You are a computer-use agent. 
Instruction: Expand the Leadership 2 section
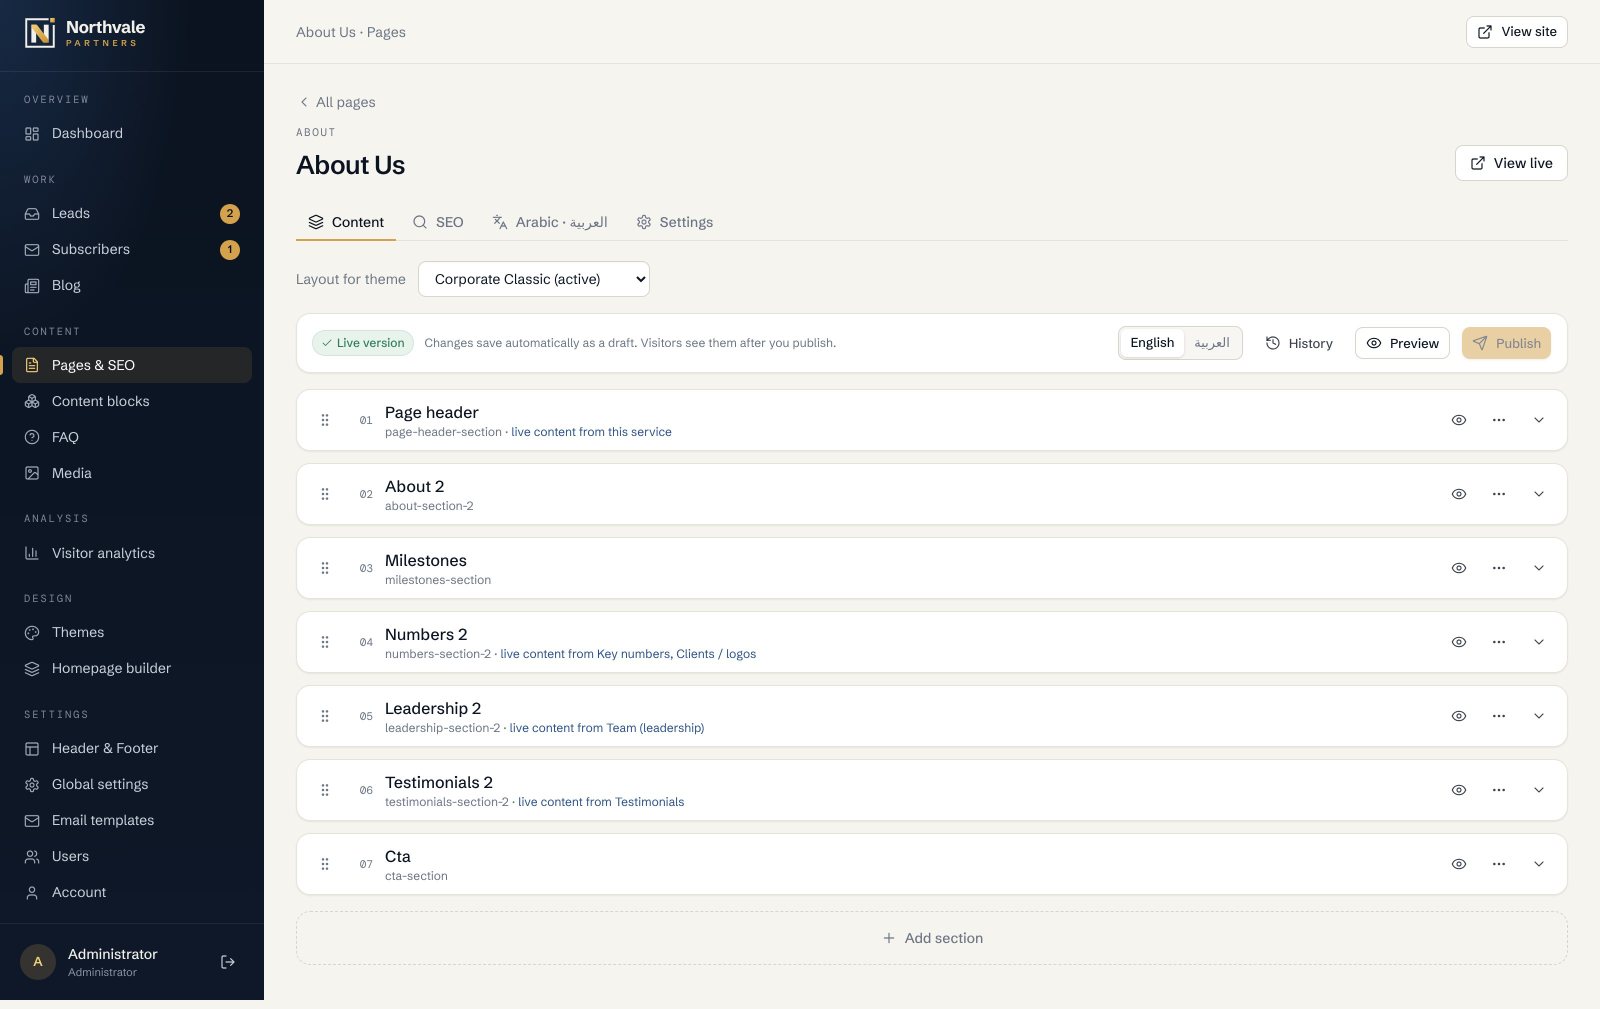point(1539,716)
